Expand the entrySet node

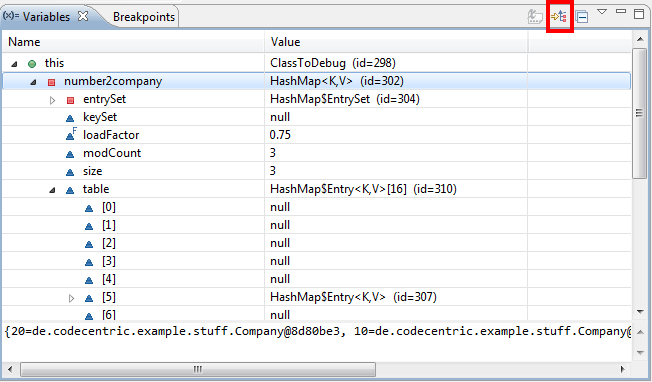click(x=52, y=100)
